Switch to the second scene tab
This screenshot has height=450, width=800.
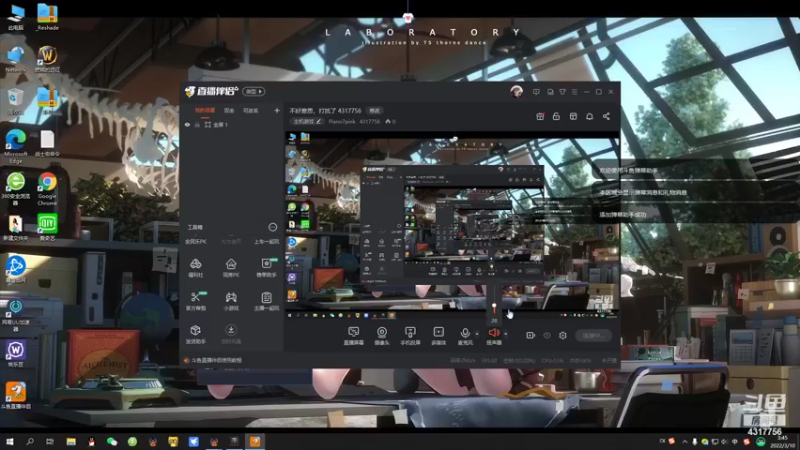tap(229, 110)
